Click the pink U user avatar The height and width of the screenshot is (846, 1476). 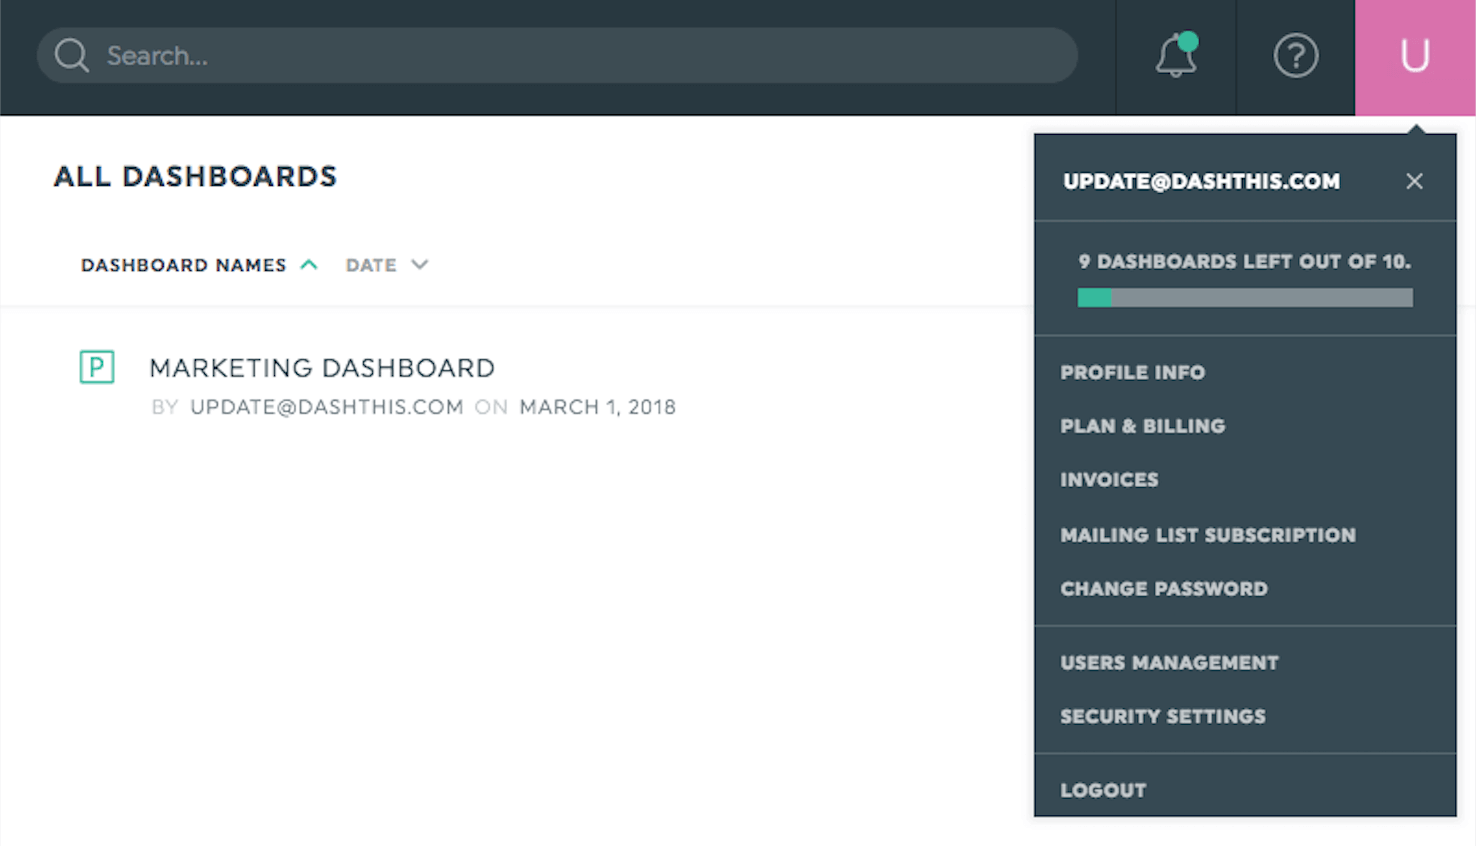click(x=1415, y=57)
